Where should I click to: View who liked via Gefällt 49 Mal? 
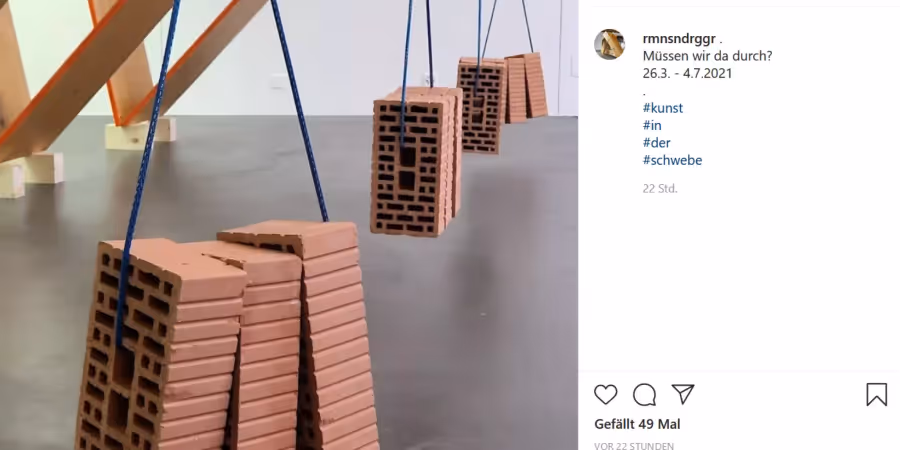[637, 424]
